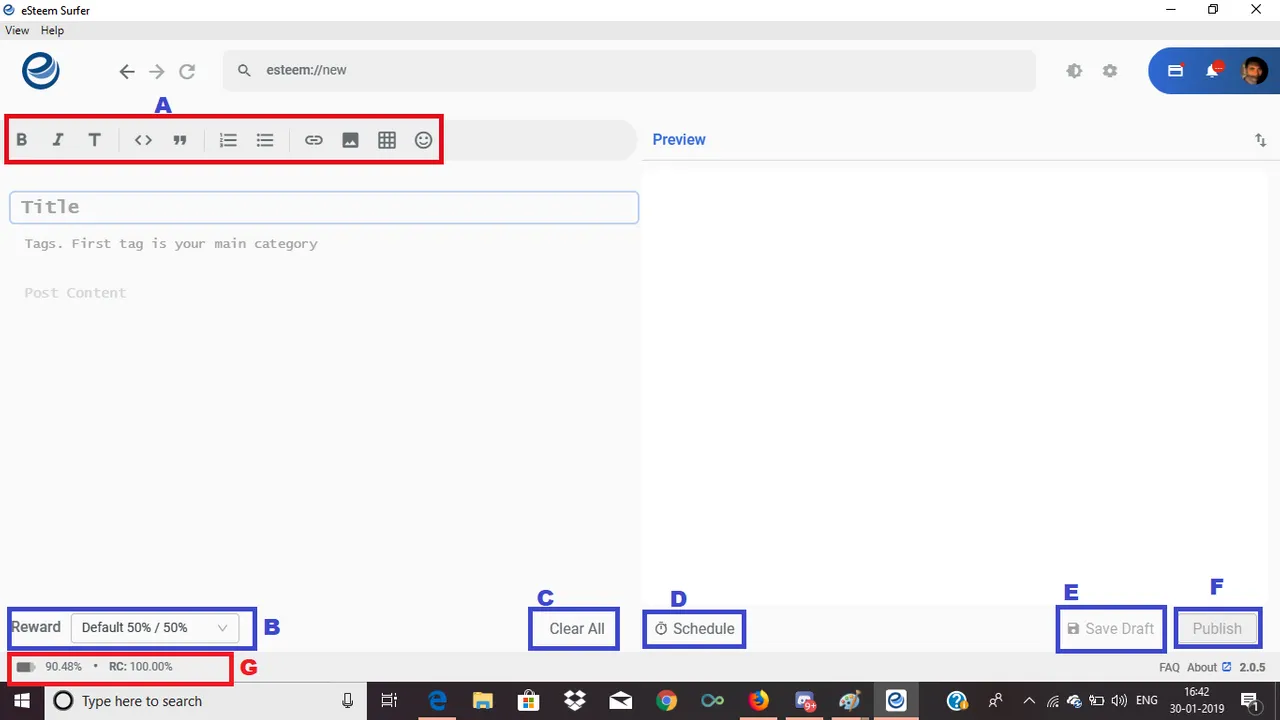1280x720 pixels.
Task: Focus the Title input field
Action: pos(324,207)
